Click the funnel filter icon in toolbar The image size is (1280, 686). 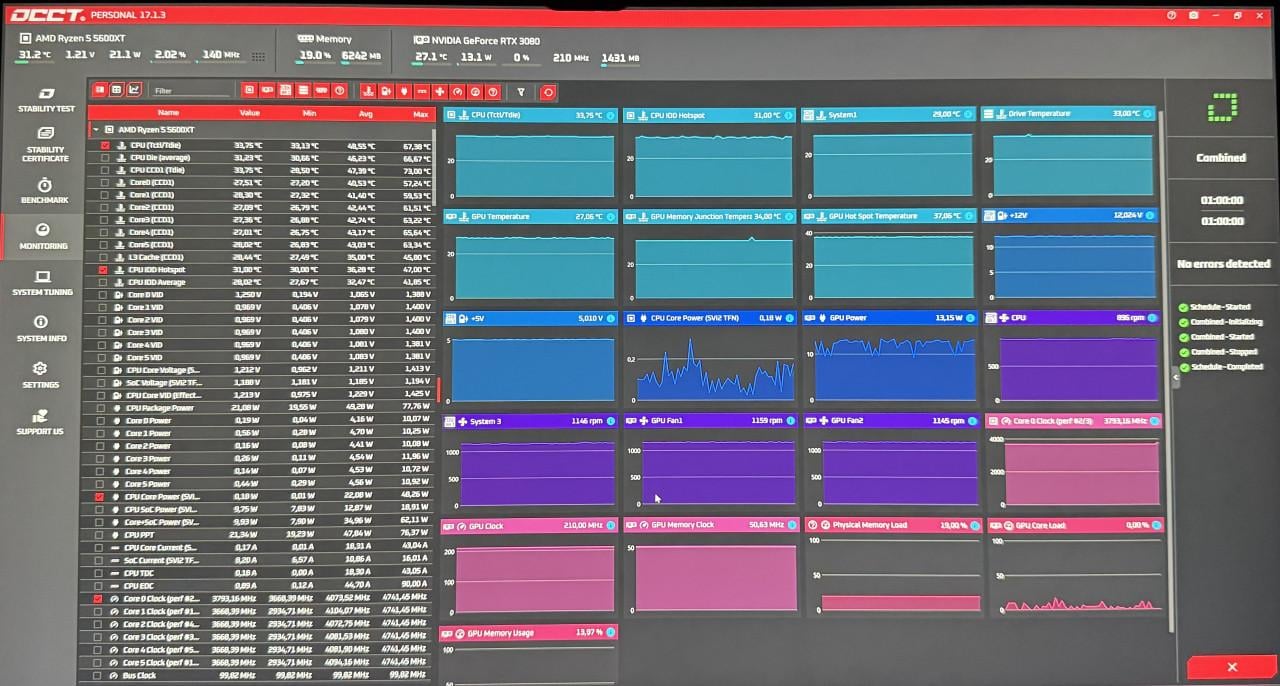pyautogui.click(x=520, y=92)
